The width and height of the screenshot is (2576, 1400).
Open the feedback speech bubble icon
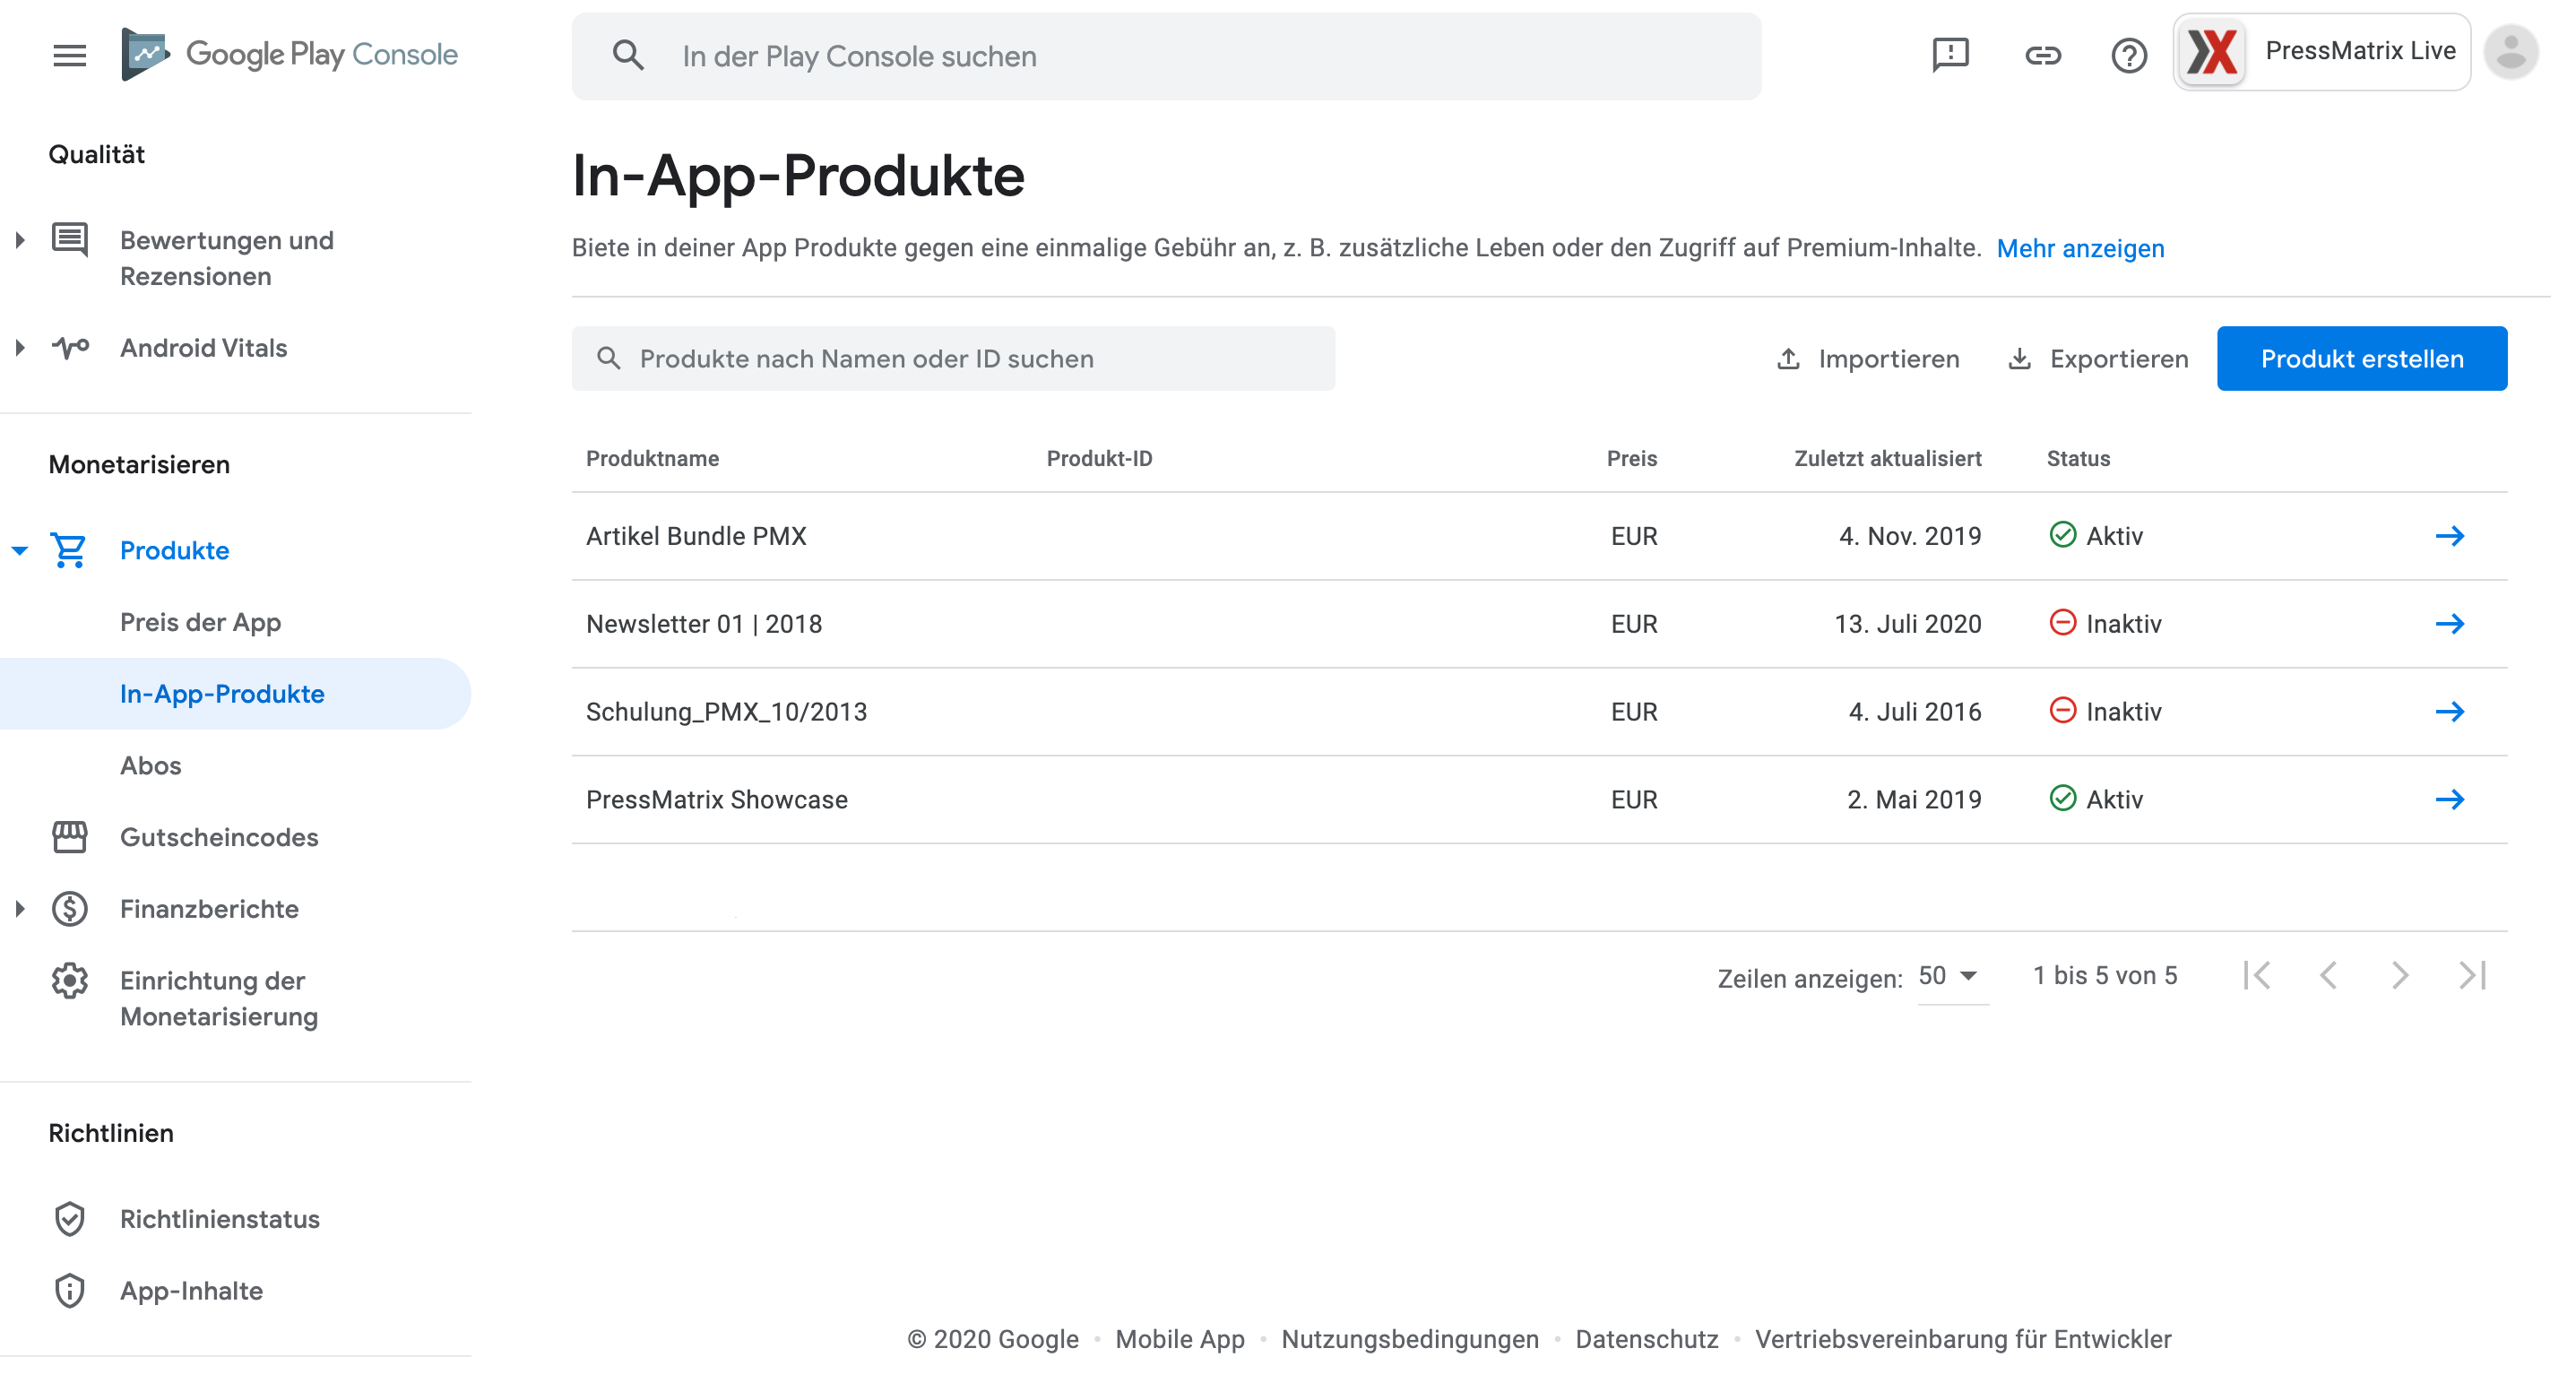(1950, 55)
